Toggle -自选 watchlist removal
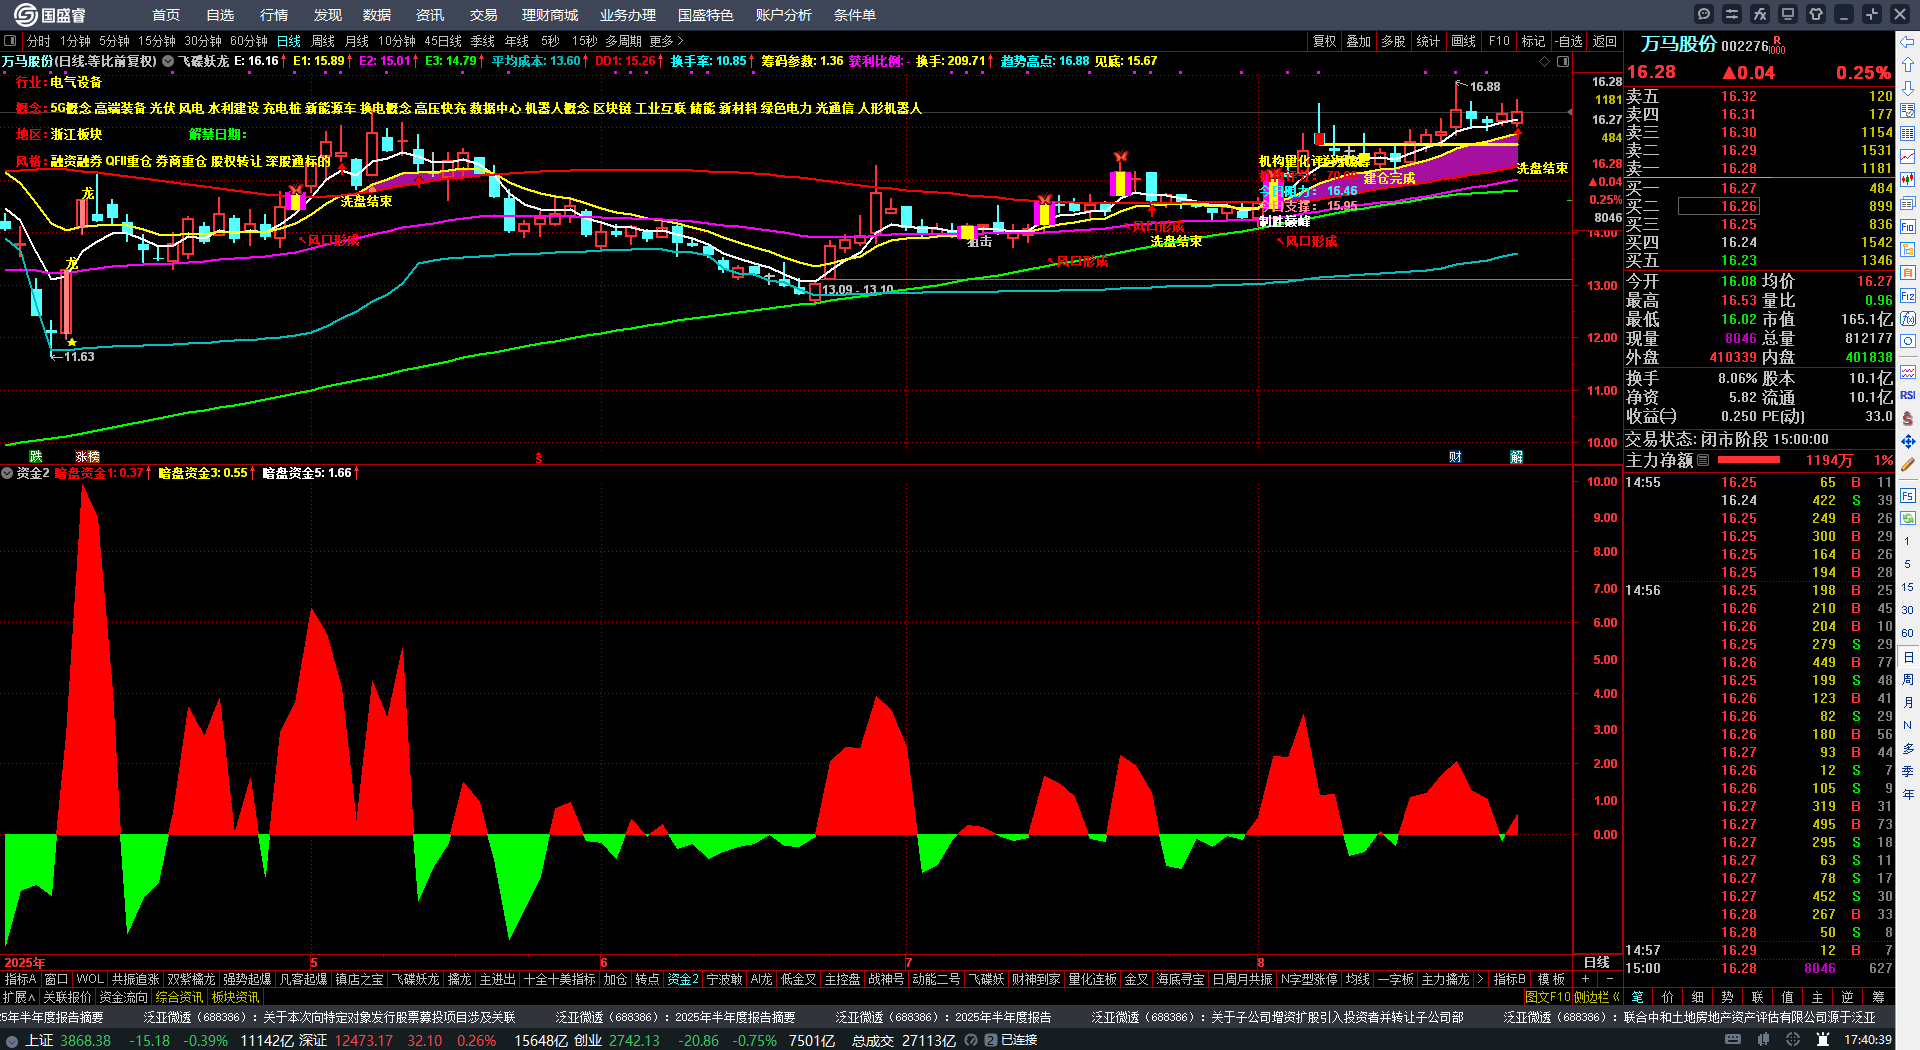1920x1050 pixels. (1570, 41)
